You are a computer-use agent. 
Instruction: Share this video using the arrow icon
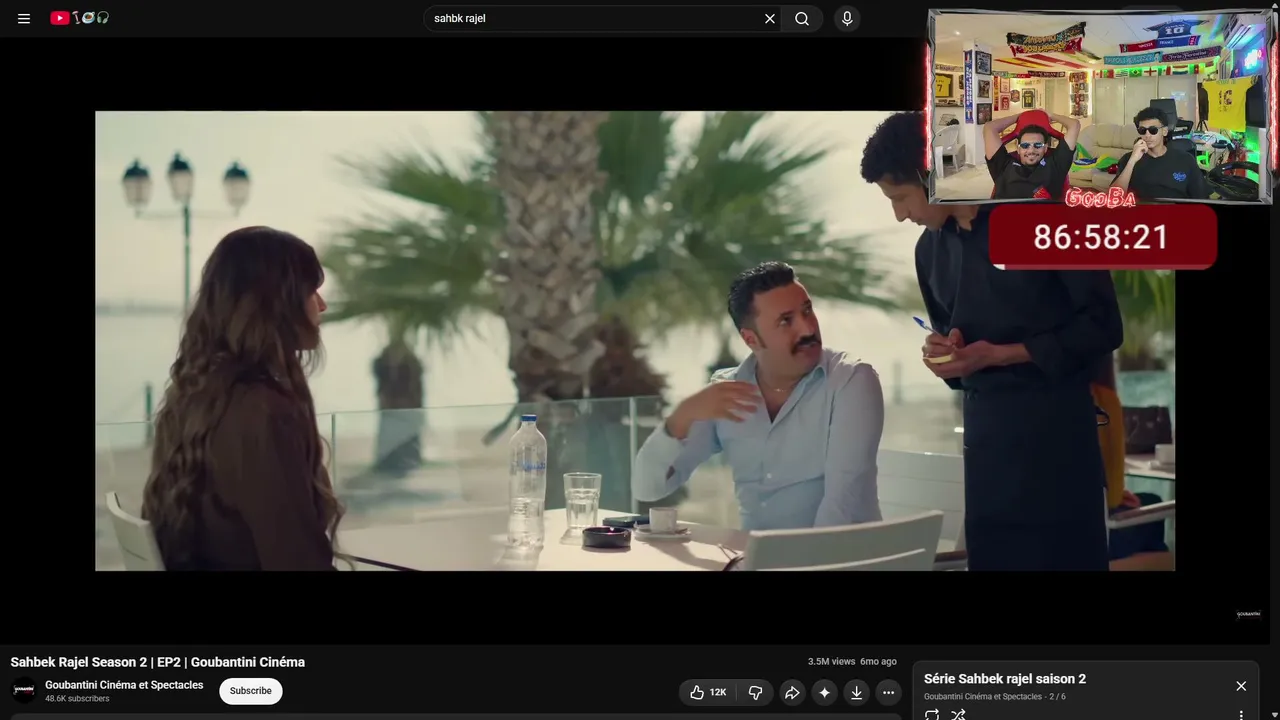coord(792,692)
